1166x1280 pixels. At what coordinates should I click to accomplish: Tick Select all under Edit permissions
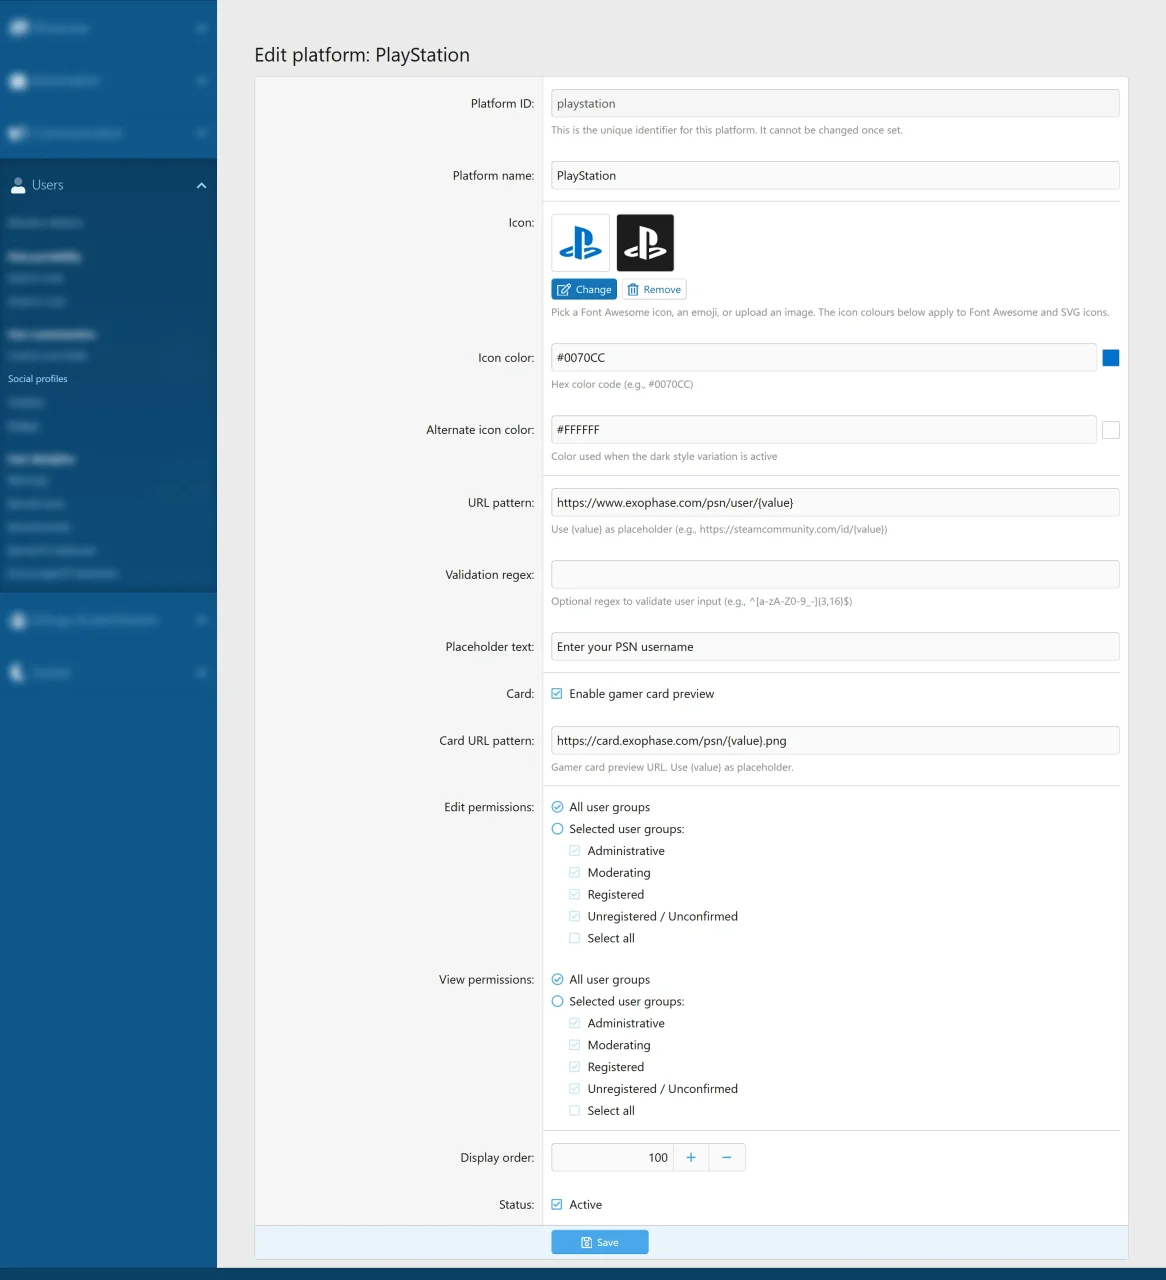575,939
